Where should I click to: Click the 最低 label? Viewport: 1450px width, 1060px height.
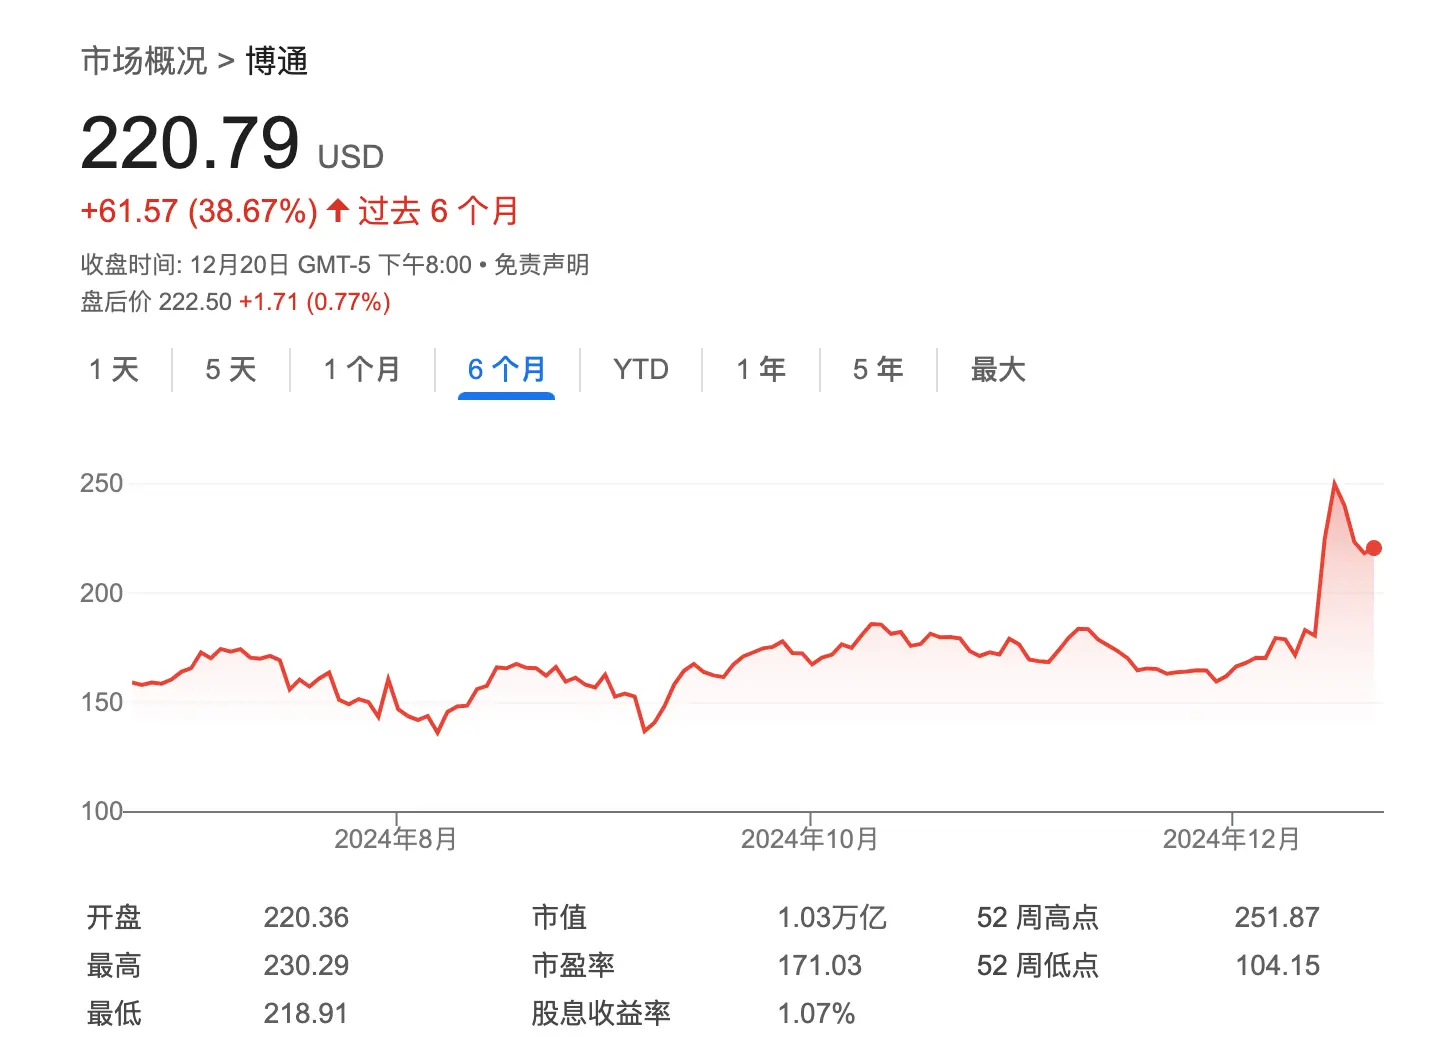click(114, 1013)
